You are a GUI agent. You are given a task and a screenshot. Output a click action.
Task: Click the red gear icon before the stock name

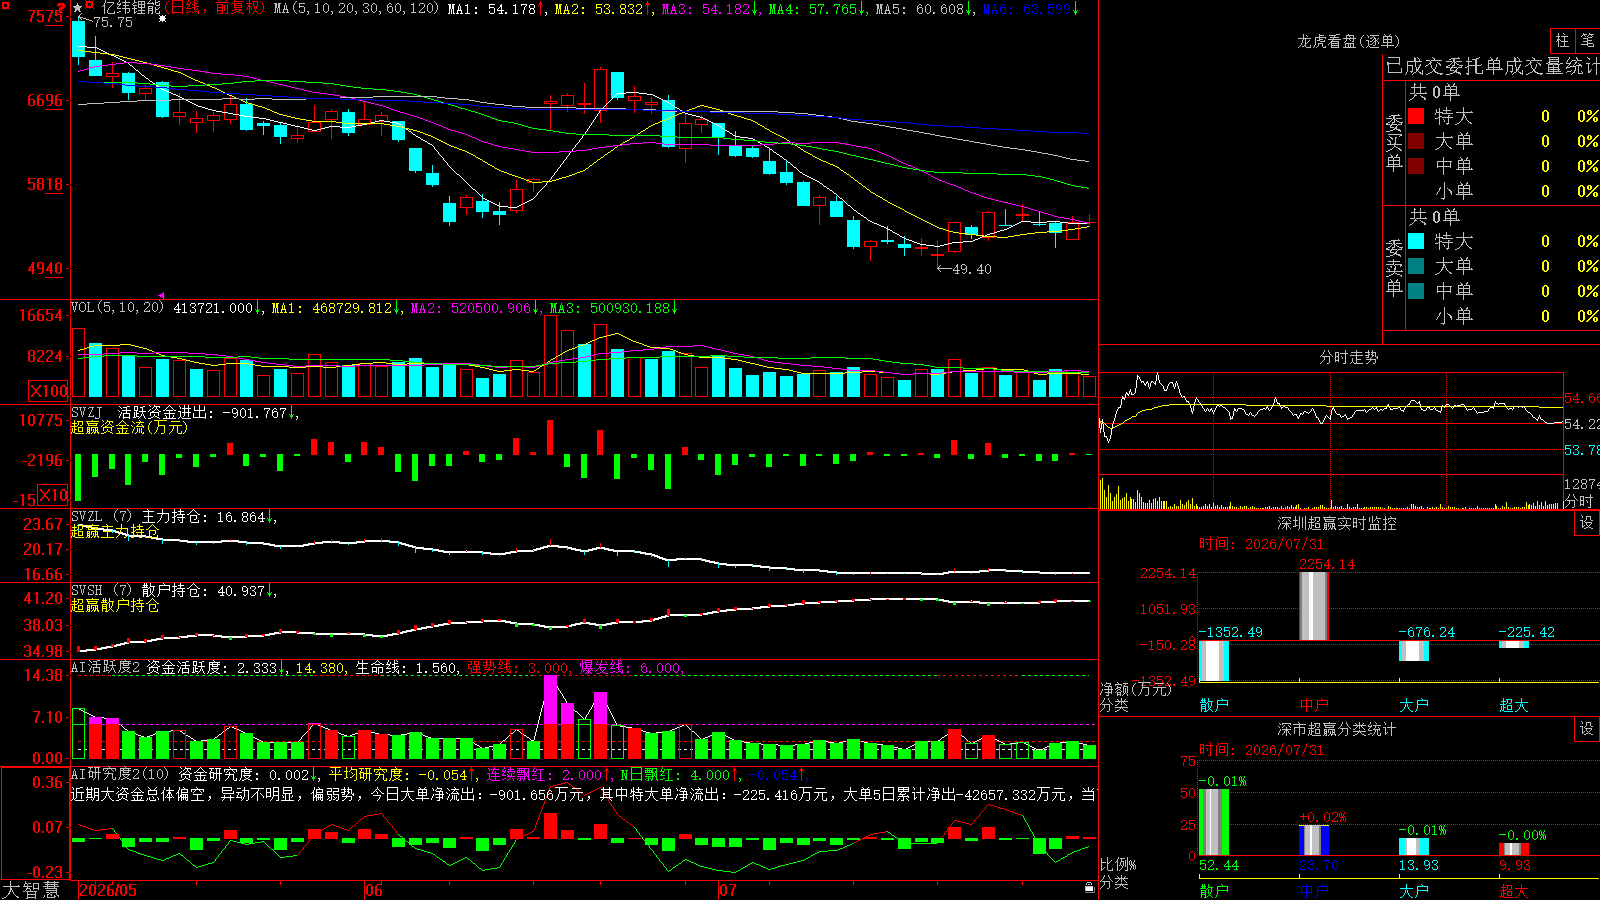[90, 7]
